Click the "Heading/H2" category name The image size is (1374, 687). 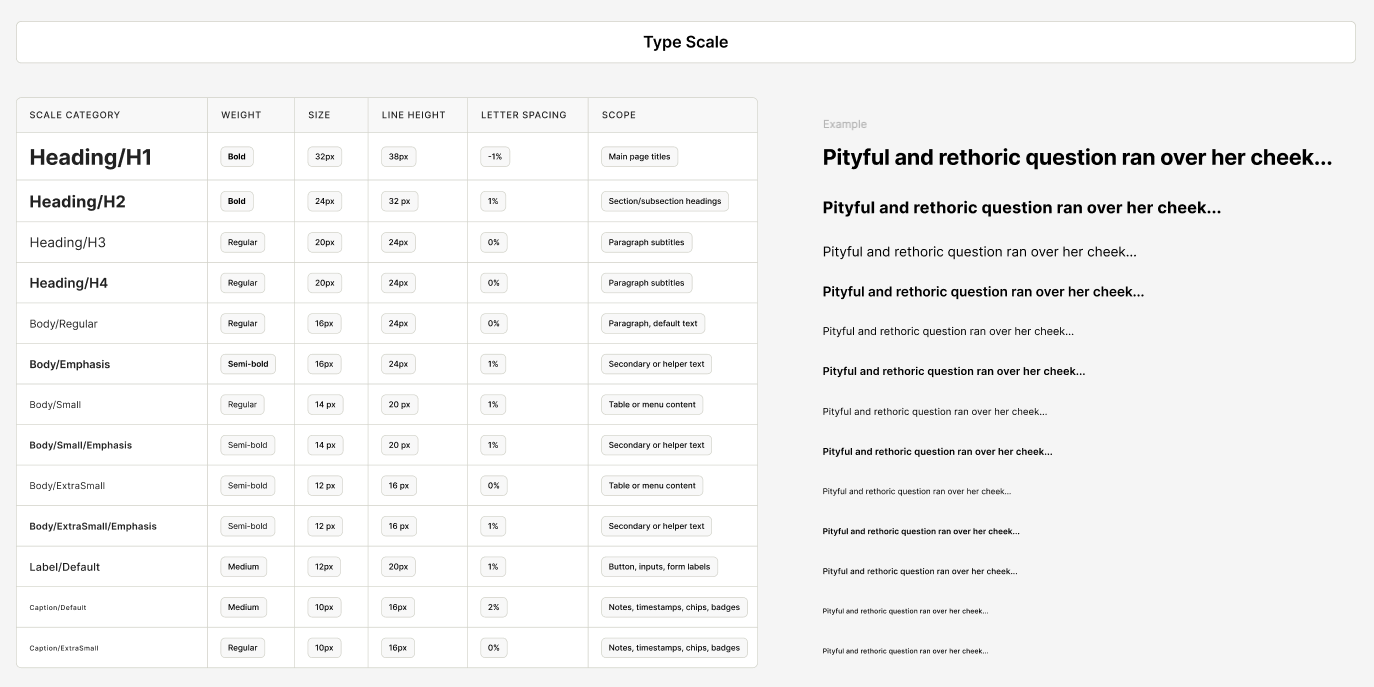pyautogui.click(x=78, y=201)
